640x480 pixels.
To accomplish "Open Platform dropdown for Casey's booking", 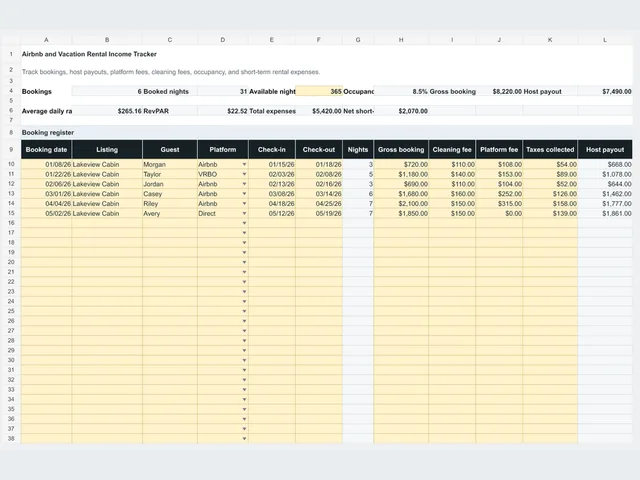I will 244,194.
